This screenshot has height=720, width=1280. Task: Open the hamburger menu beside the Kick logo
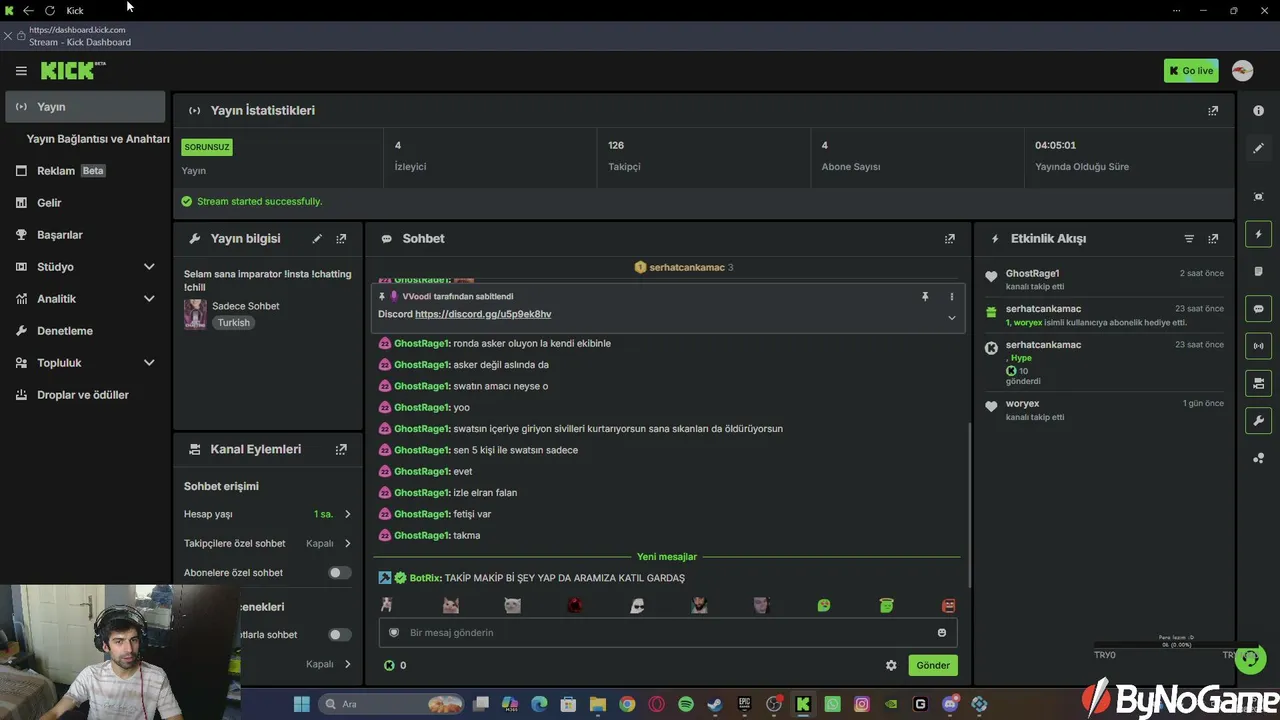[21, 71]
